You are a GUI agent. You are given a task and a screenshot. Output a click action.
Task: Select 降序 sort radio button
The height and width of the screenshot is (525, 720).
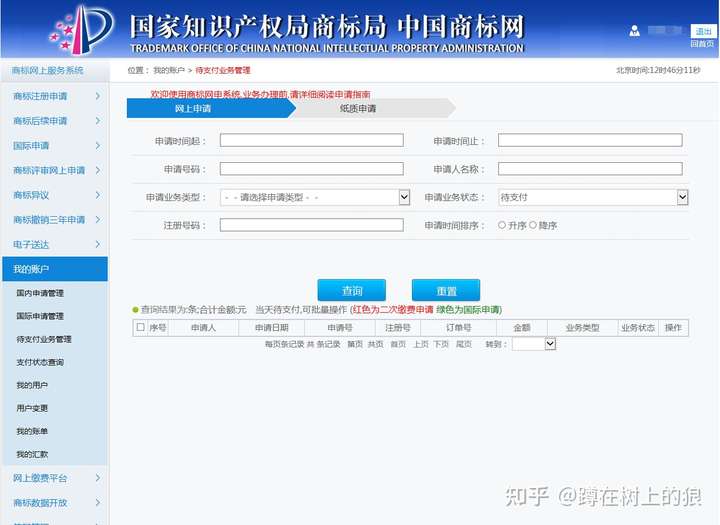[533, 225]
